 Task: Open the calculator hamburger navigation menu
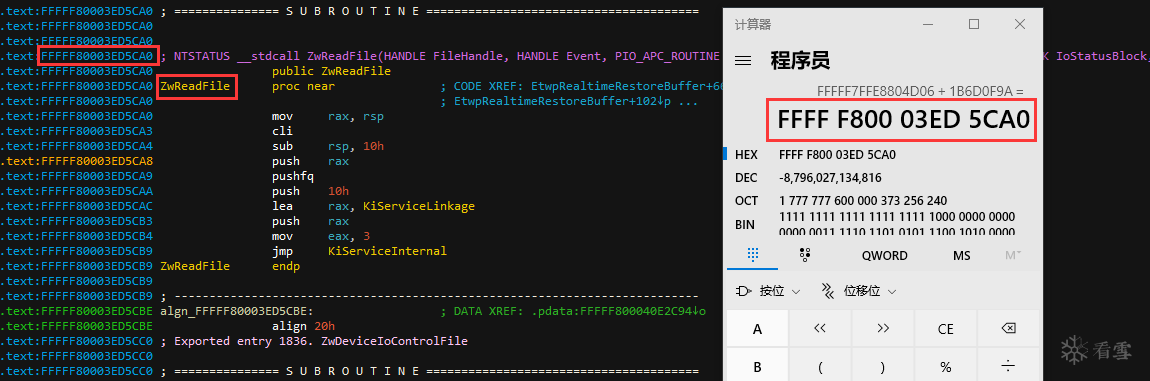743,61
